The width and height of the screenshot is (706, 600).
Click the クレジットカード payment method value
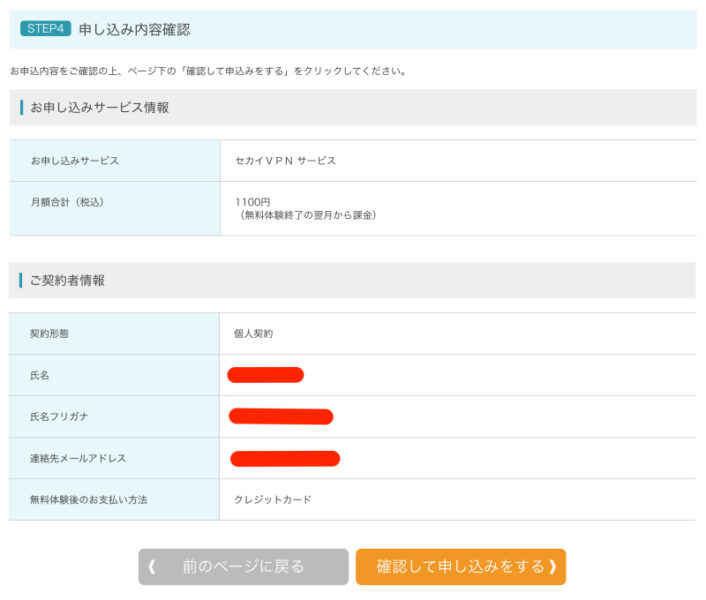coord(272,499)
